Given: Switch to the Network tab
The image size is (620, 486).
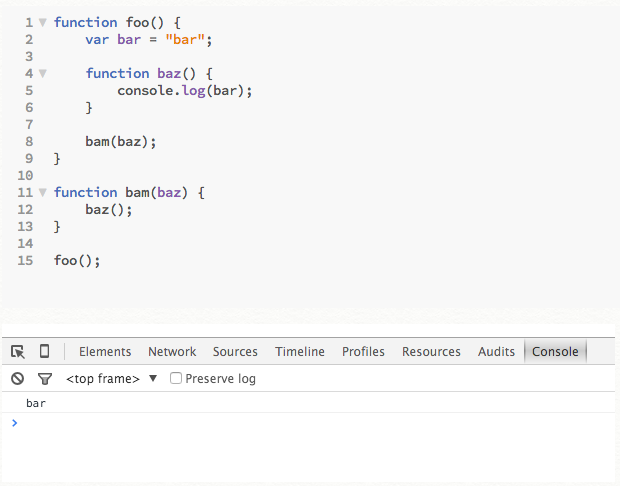Looking at the screenshot, I should (x=172, y=352).
